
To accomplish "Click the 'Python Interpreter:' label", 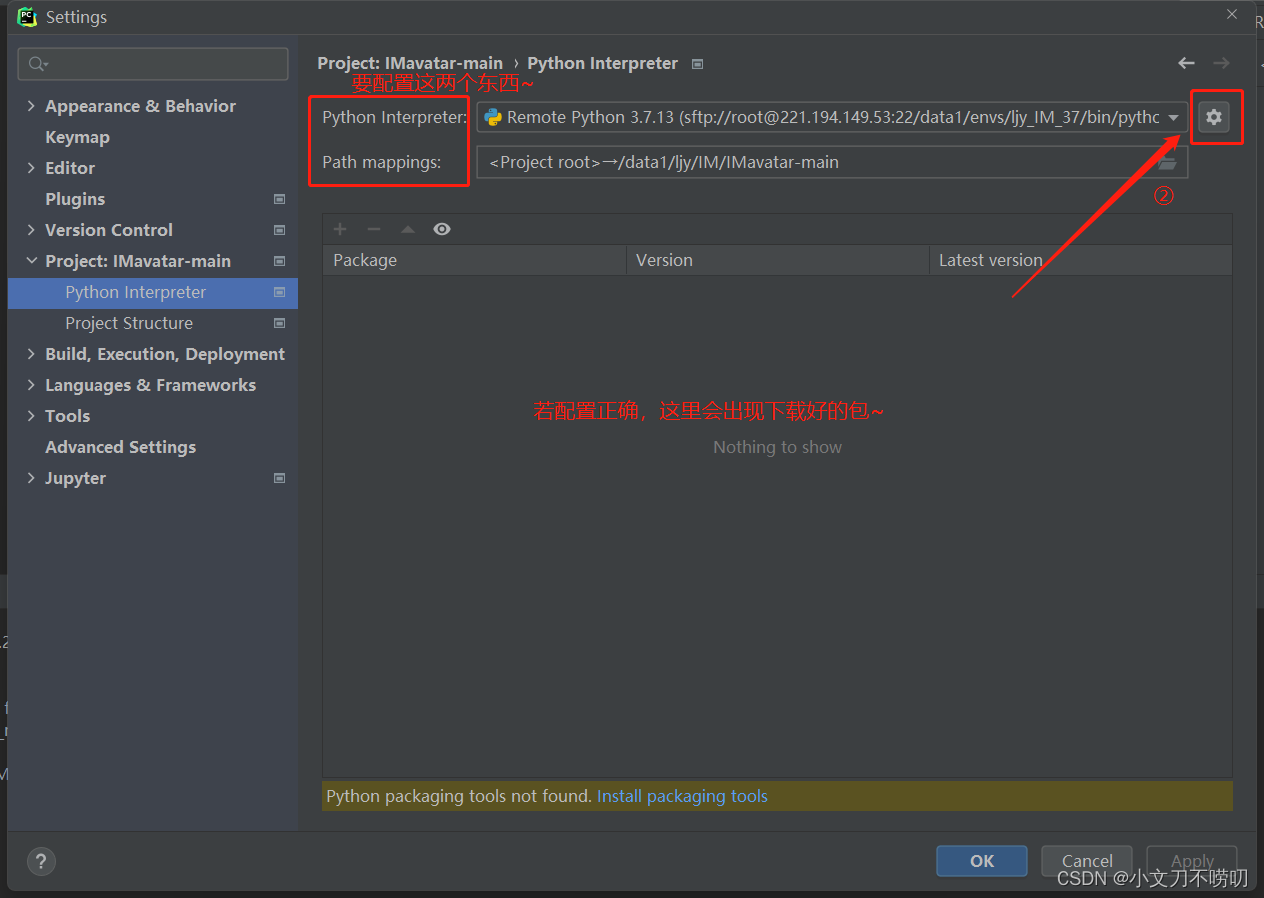I will click(394, 117).
